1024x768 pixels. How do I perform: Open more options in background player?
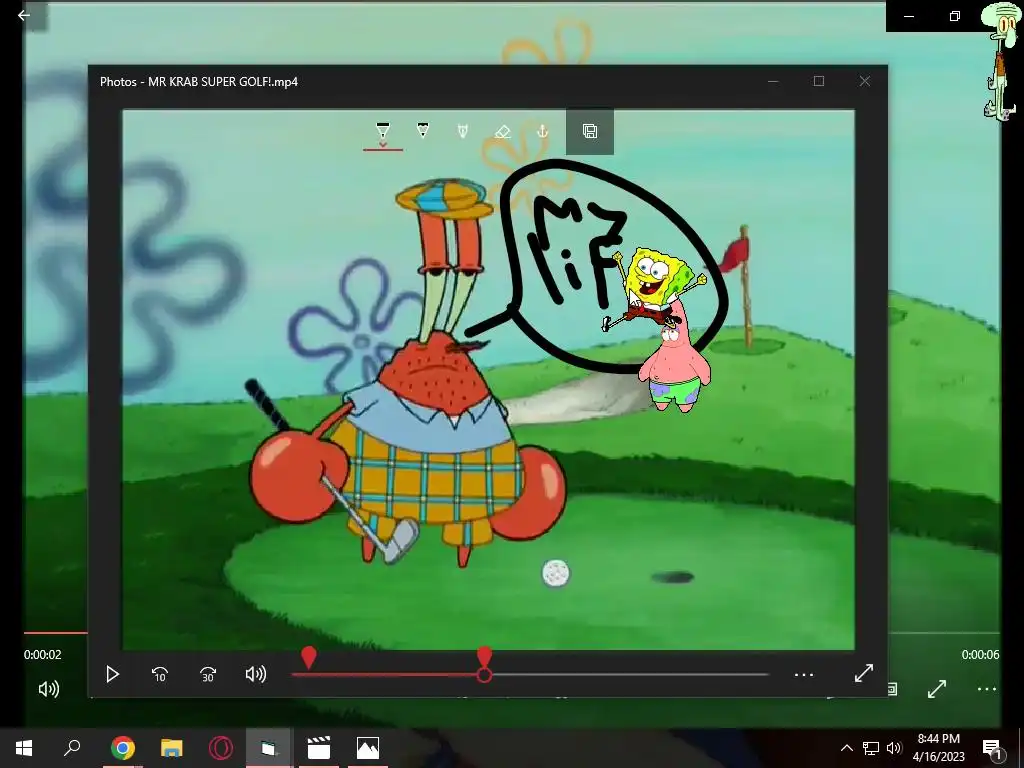coord(986,688)
